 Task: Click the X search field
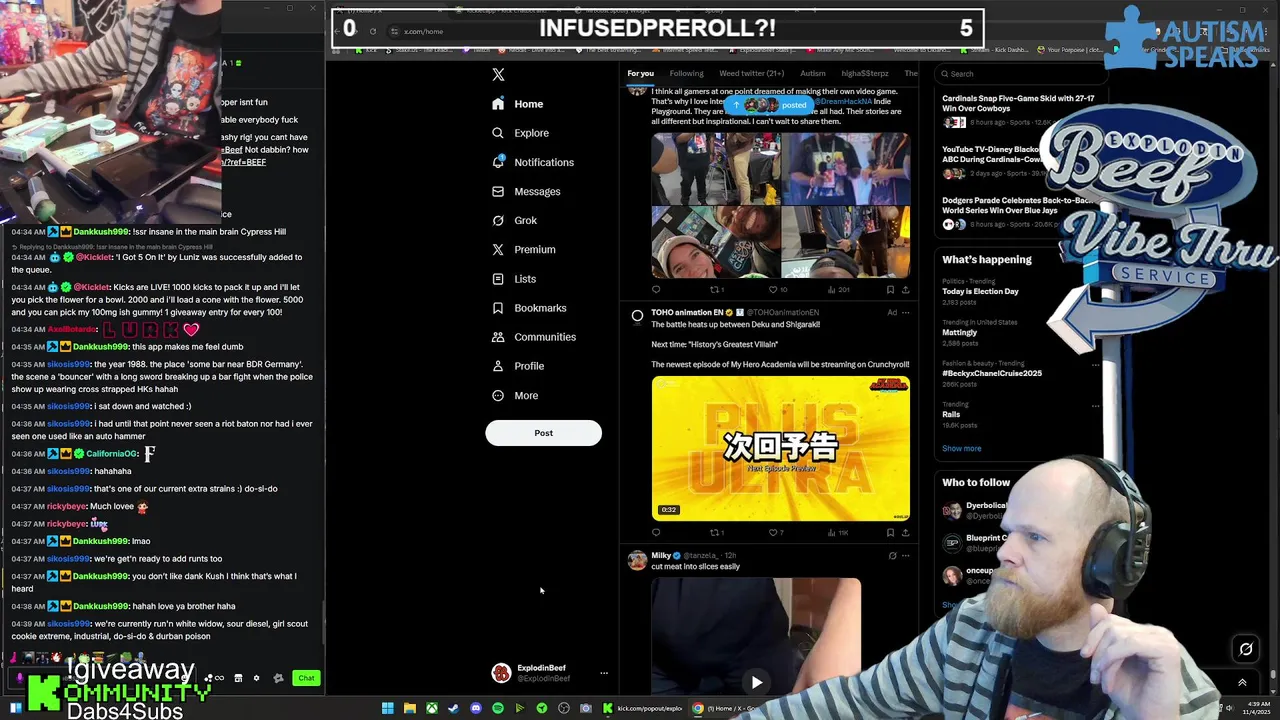[x=1020, y=73]
